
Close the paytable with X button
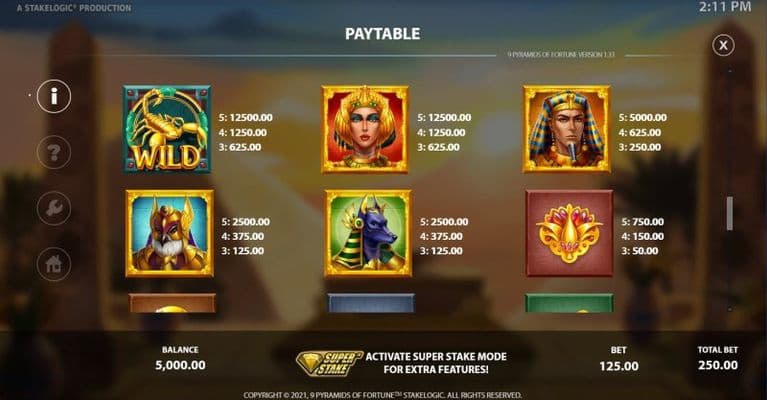tap(723, 45)
